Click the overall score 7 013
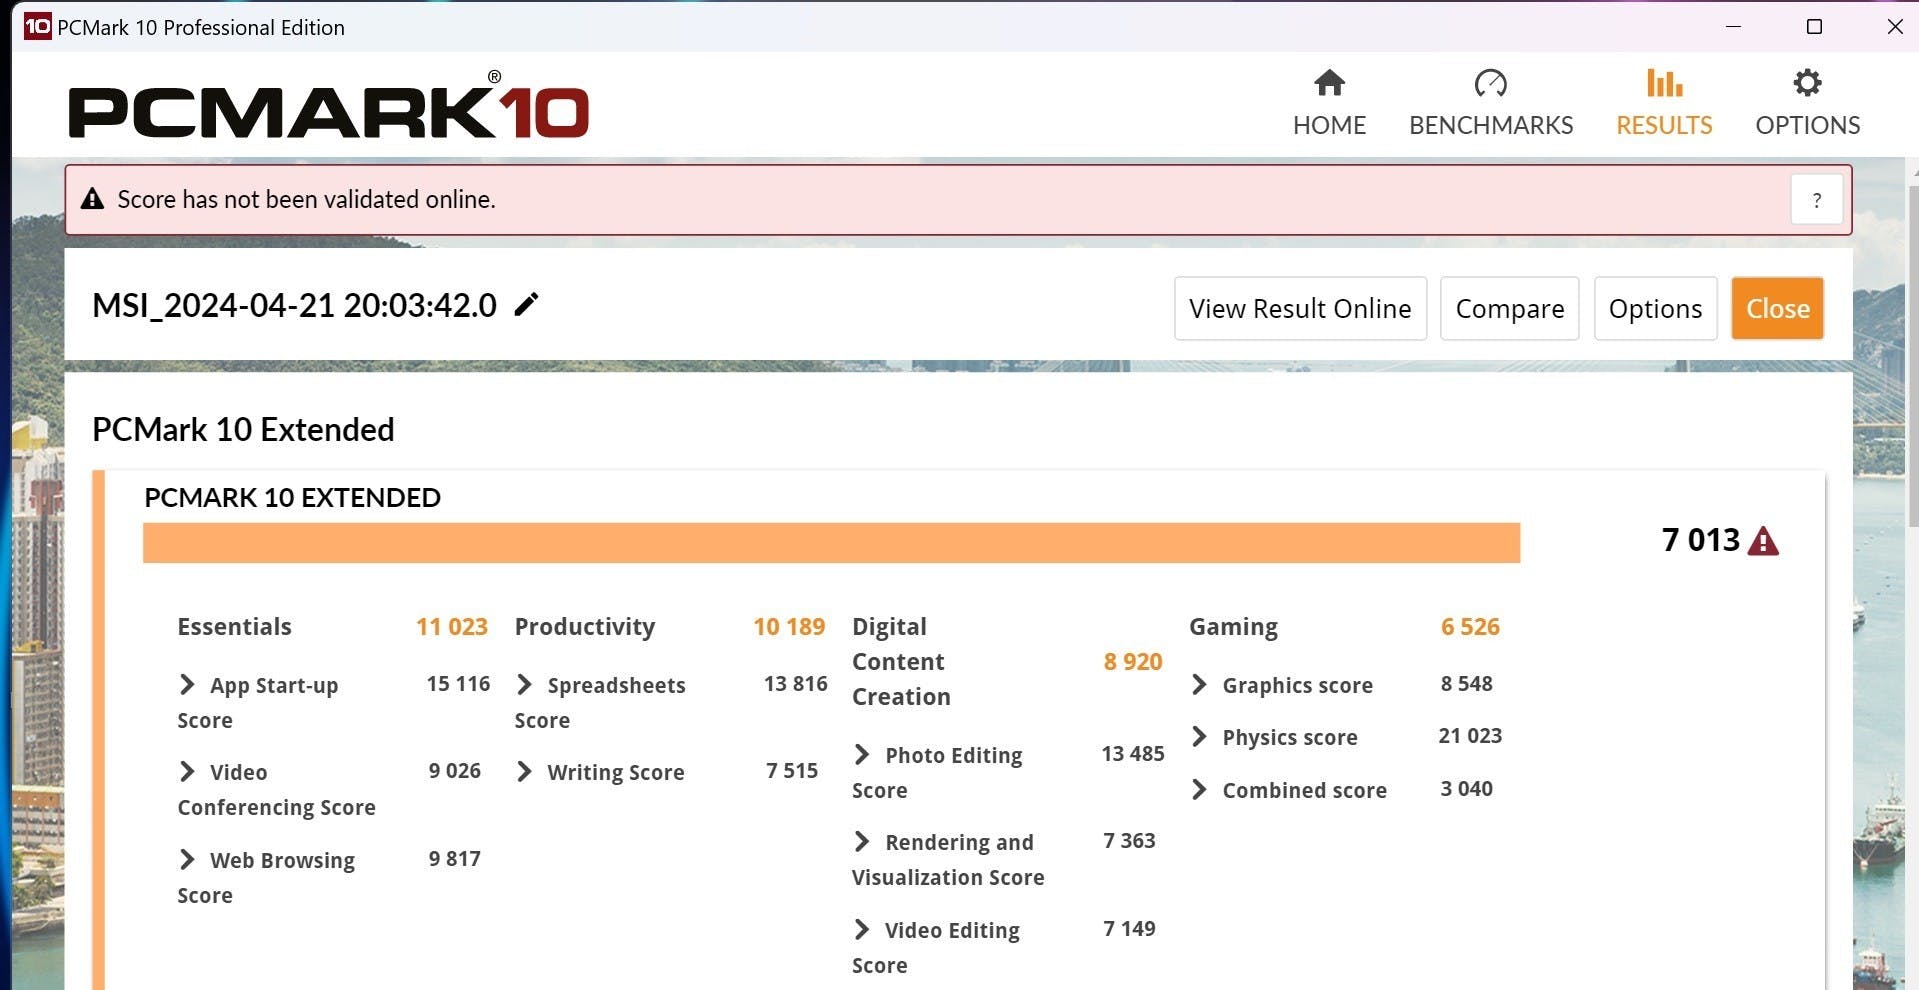1919x990 pixels. 1701,540
